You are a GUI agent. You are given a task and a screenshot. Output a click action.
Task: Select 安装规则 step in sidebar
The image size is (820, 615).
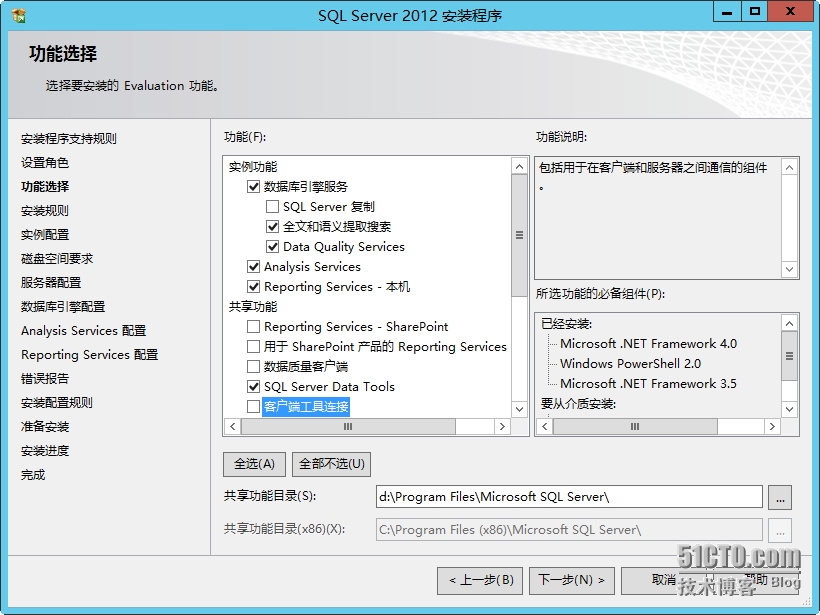pyautogui.click(x=44, y=211)
